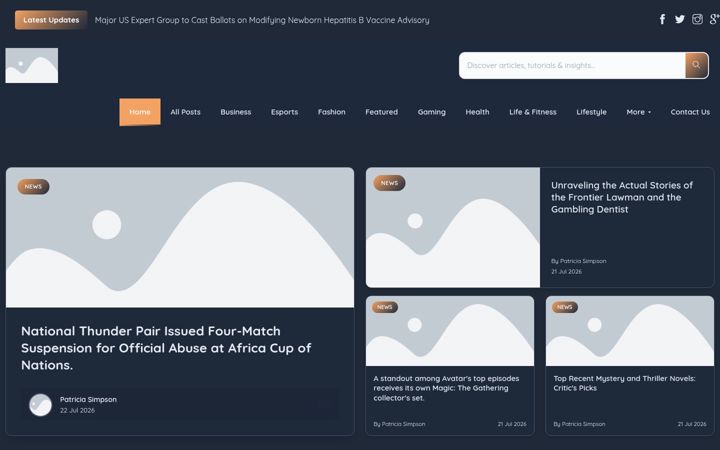Open the Gaming category

(x=432, y=112)
